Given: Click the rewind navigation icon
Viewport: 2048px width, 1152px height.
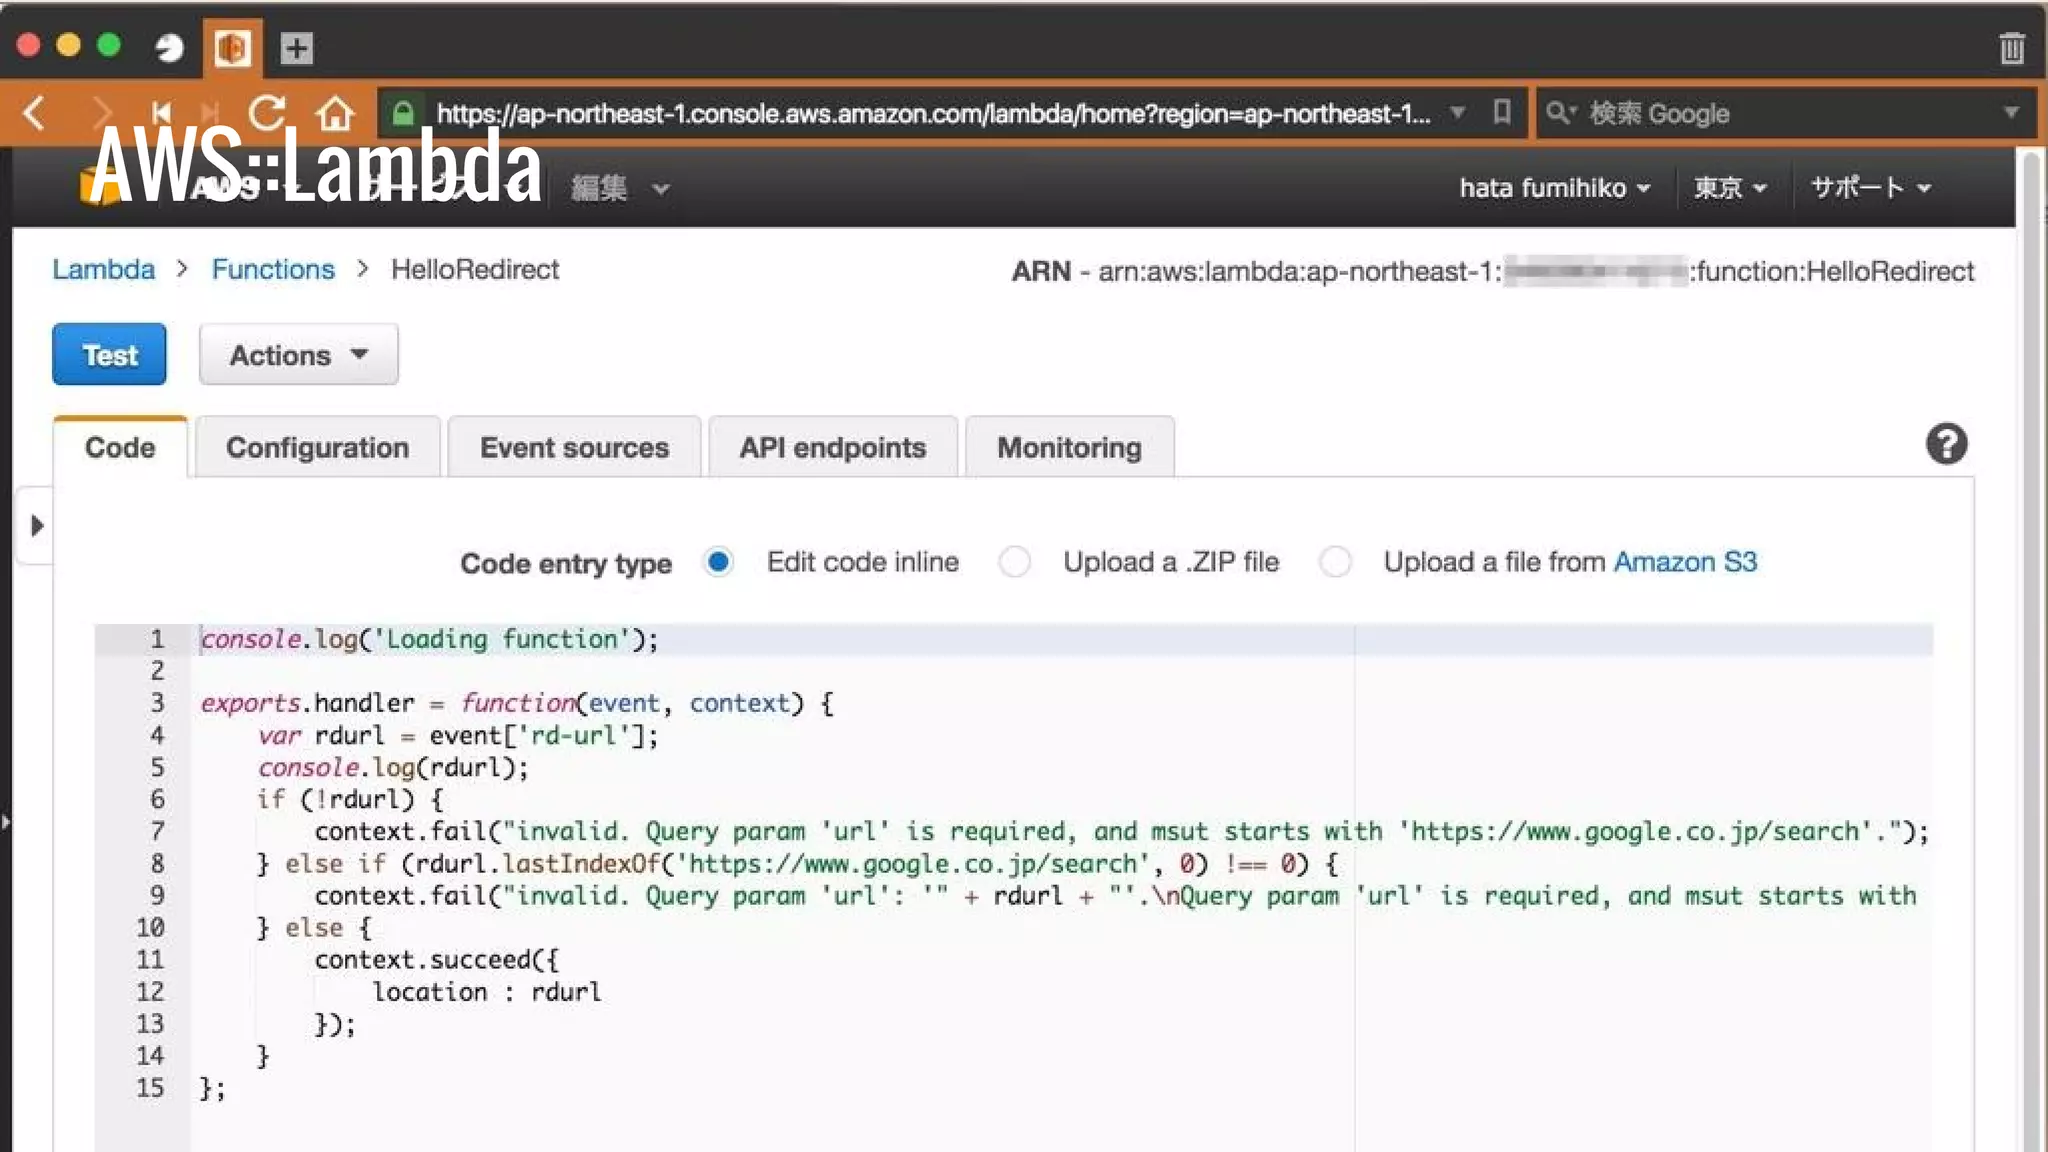Looking at the screenshot, I should coord(161,113).
